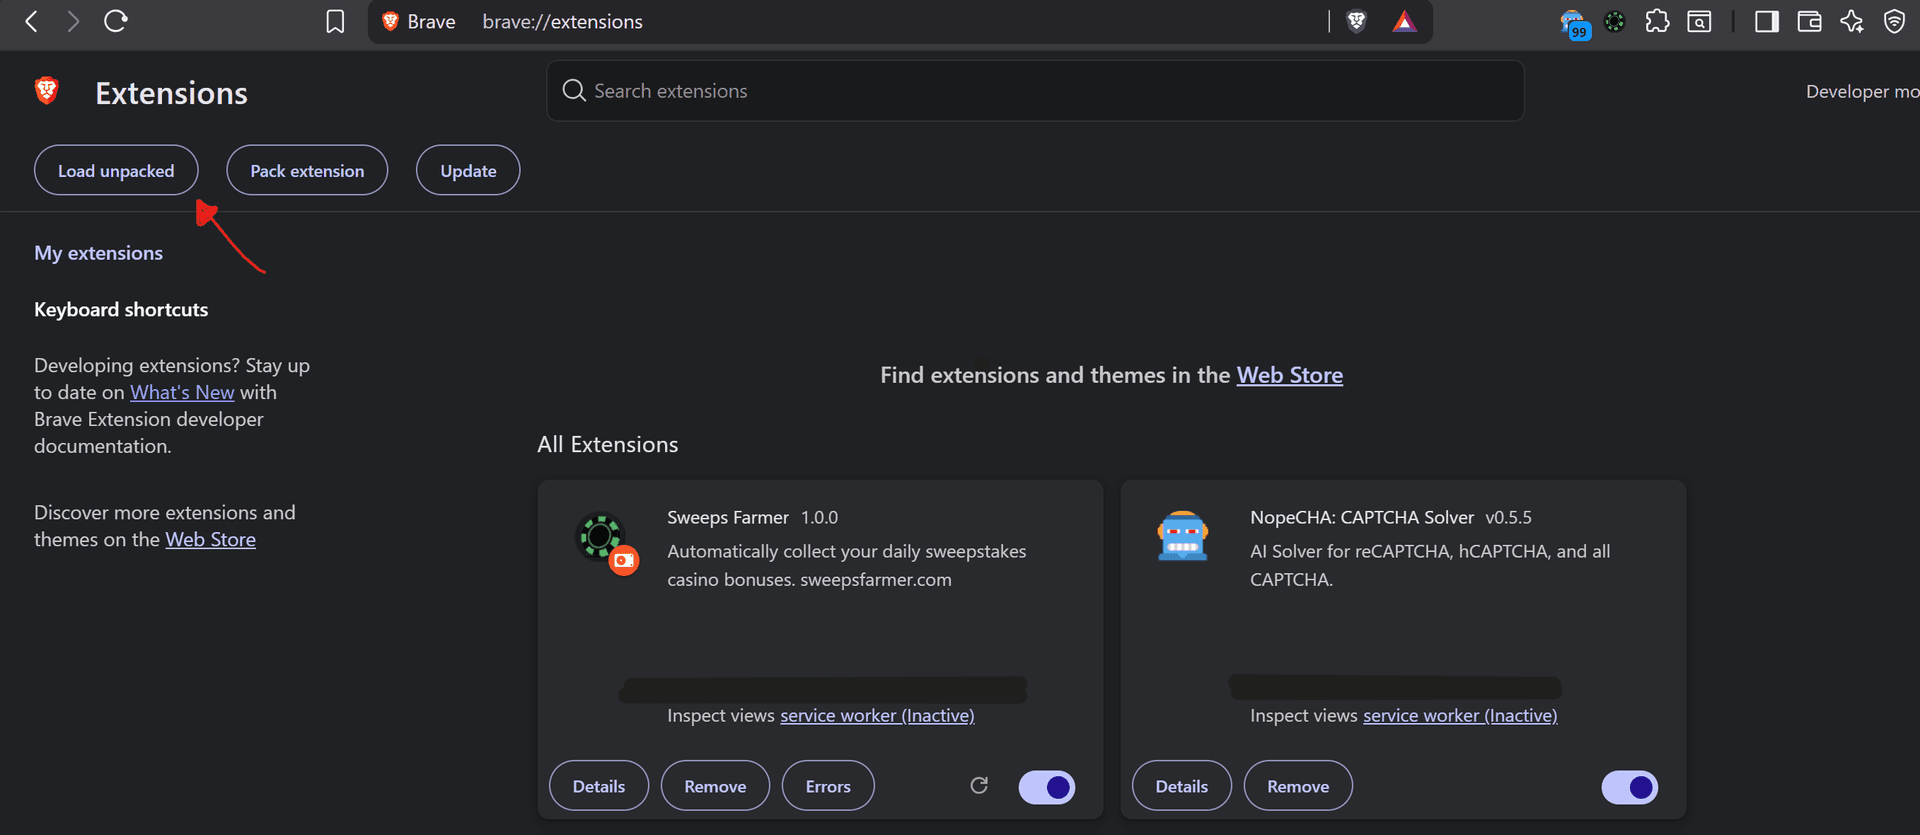Open the Extensions puzzle-piece menu

coord(1657,21)
